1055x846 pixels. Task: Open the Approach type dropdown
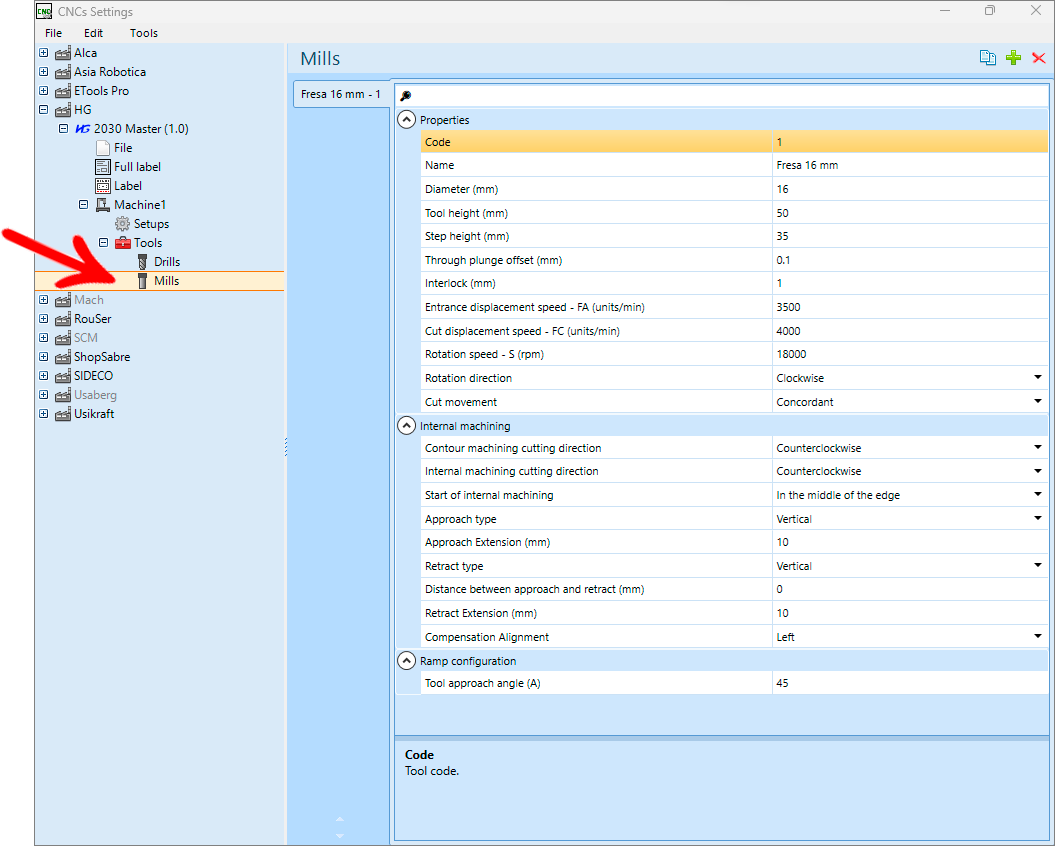pyautogui.click(x=1038, y=518)
